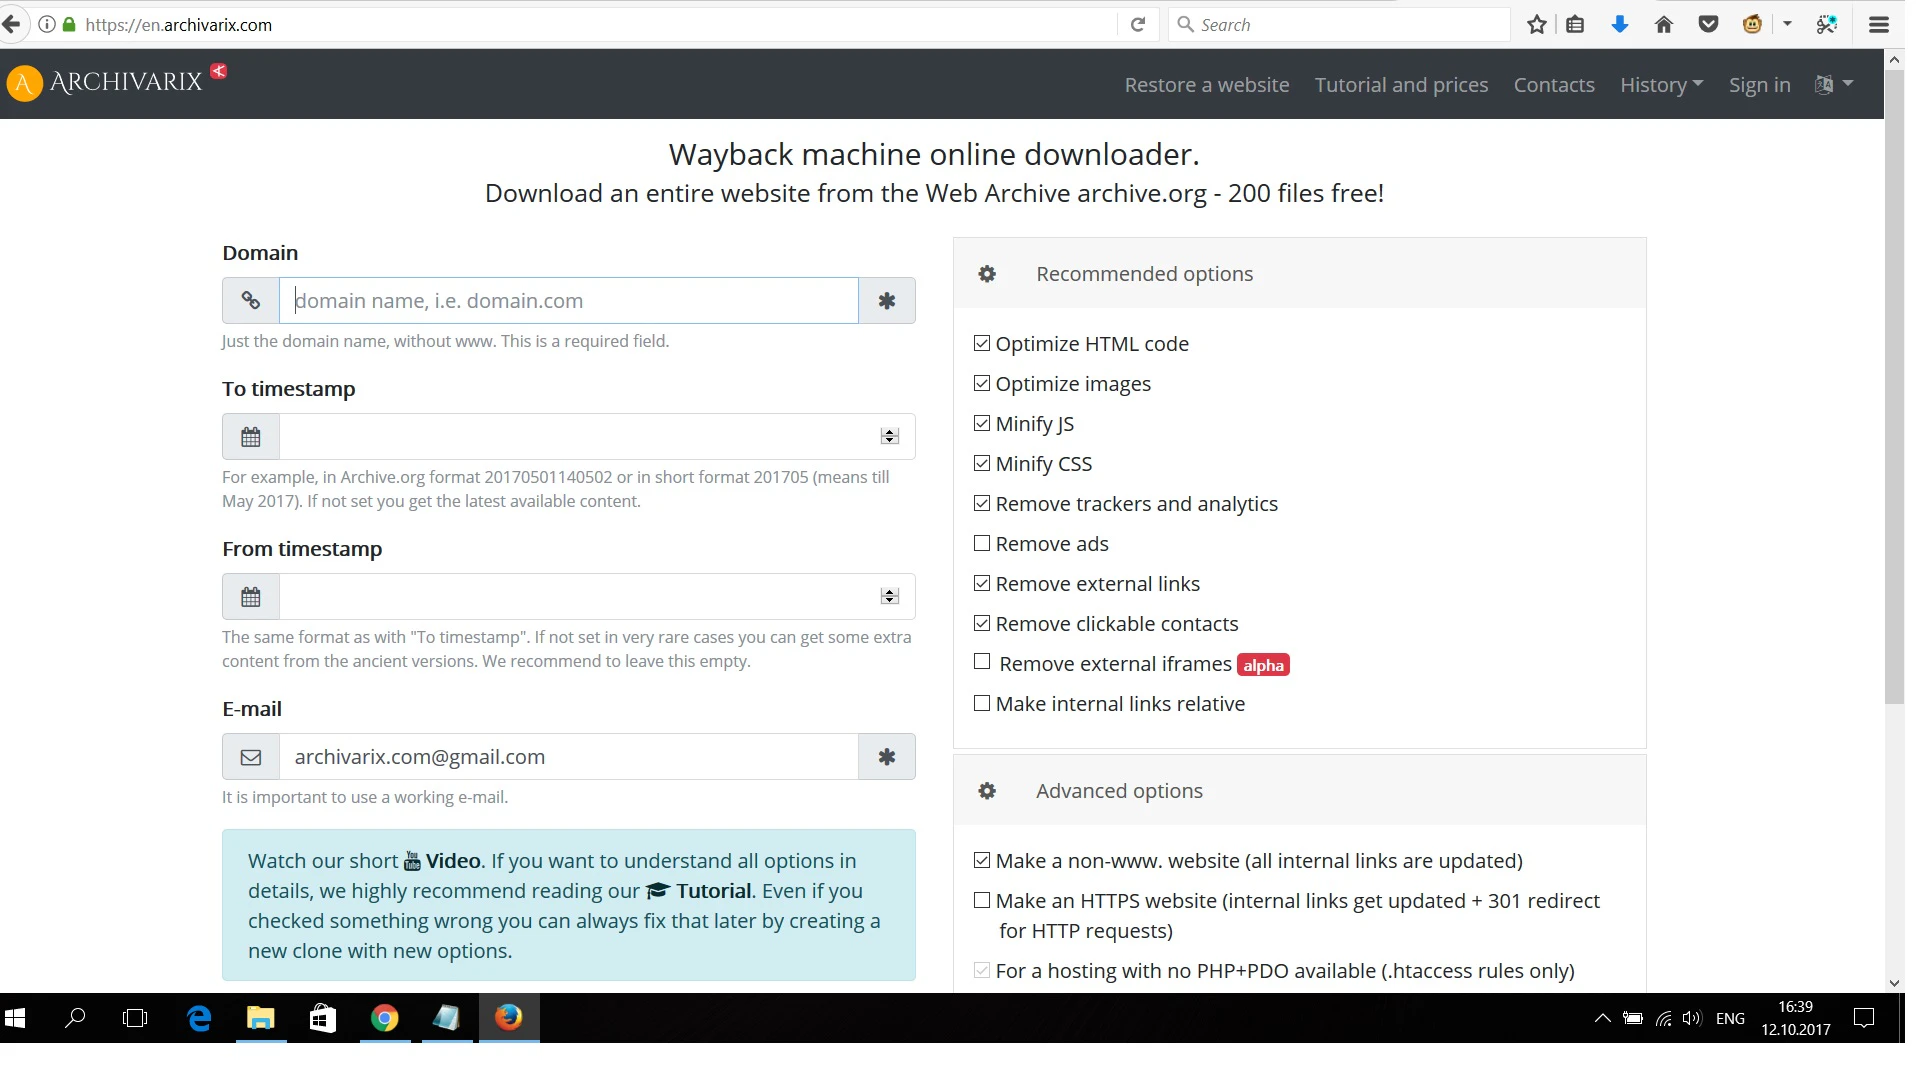1920x1080 pixels.
Task: Click into the Domain name input field
Action: 568,301
